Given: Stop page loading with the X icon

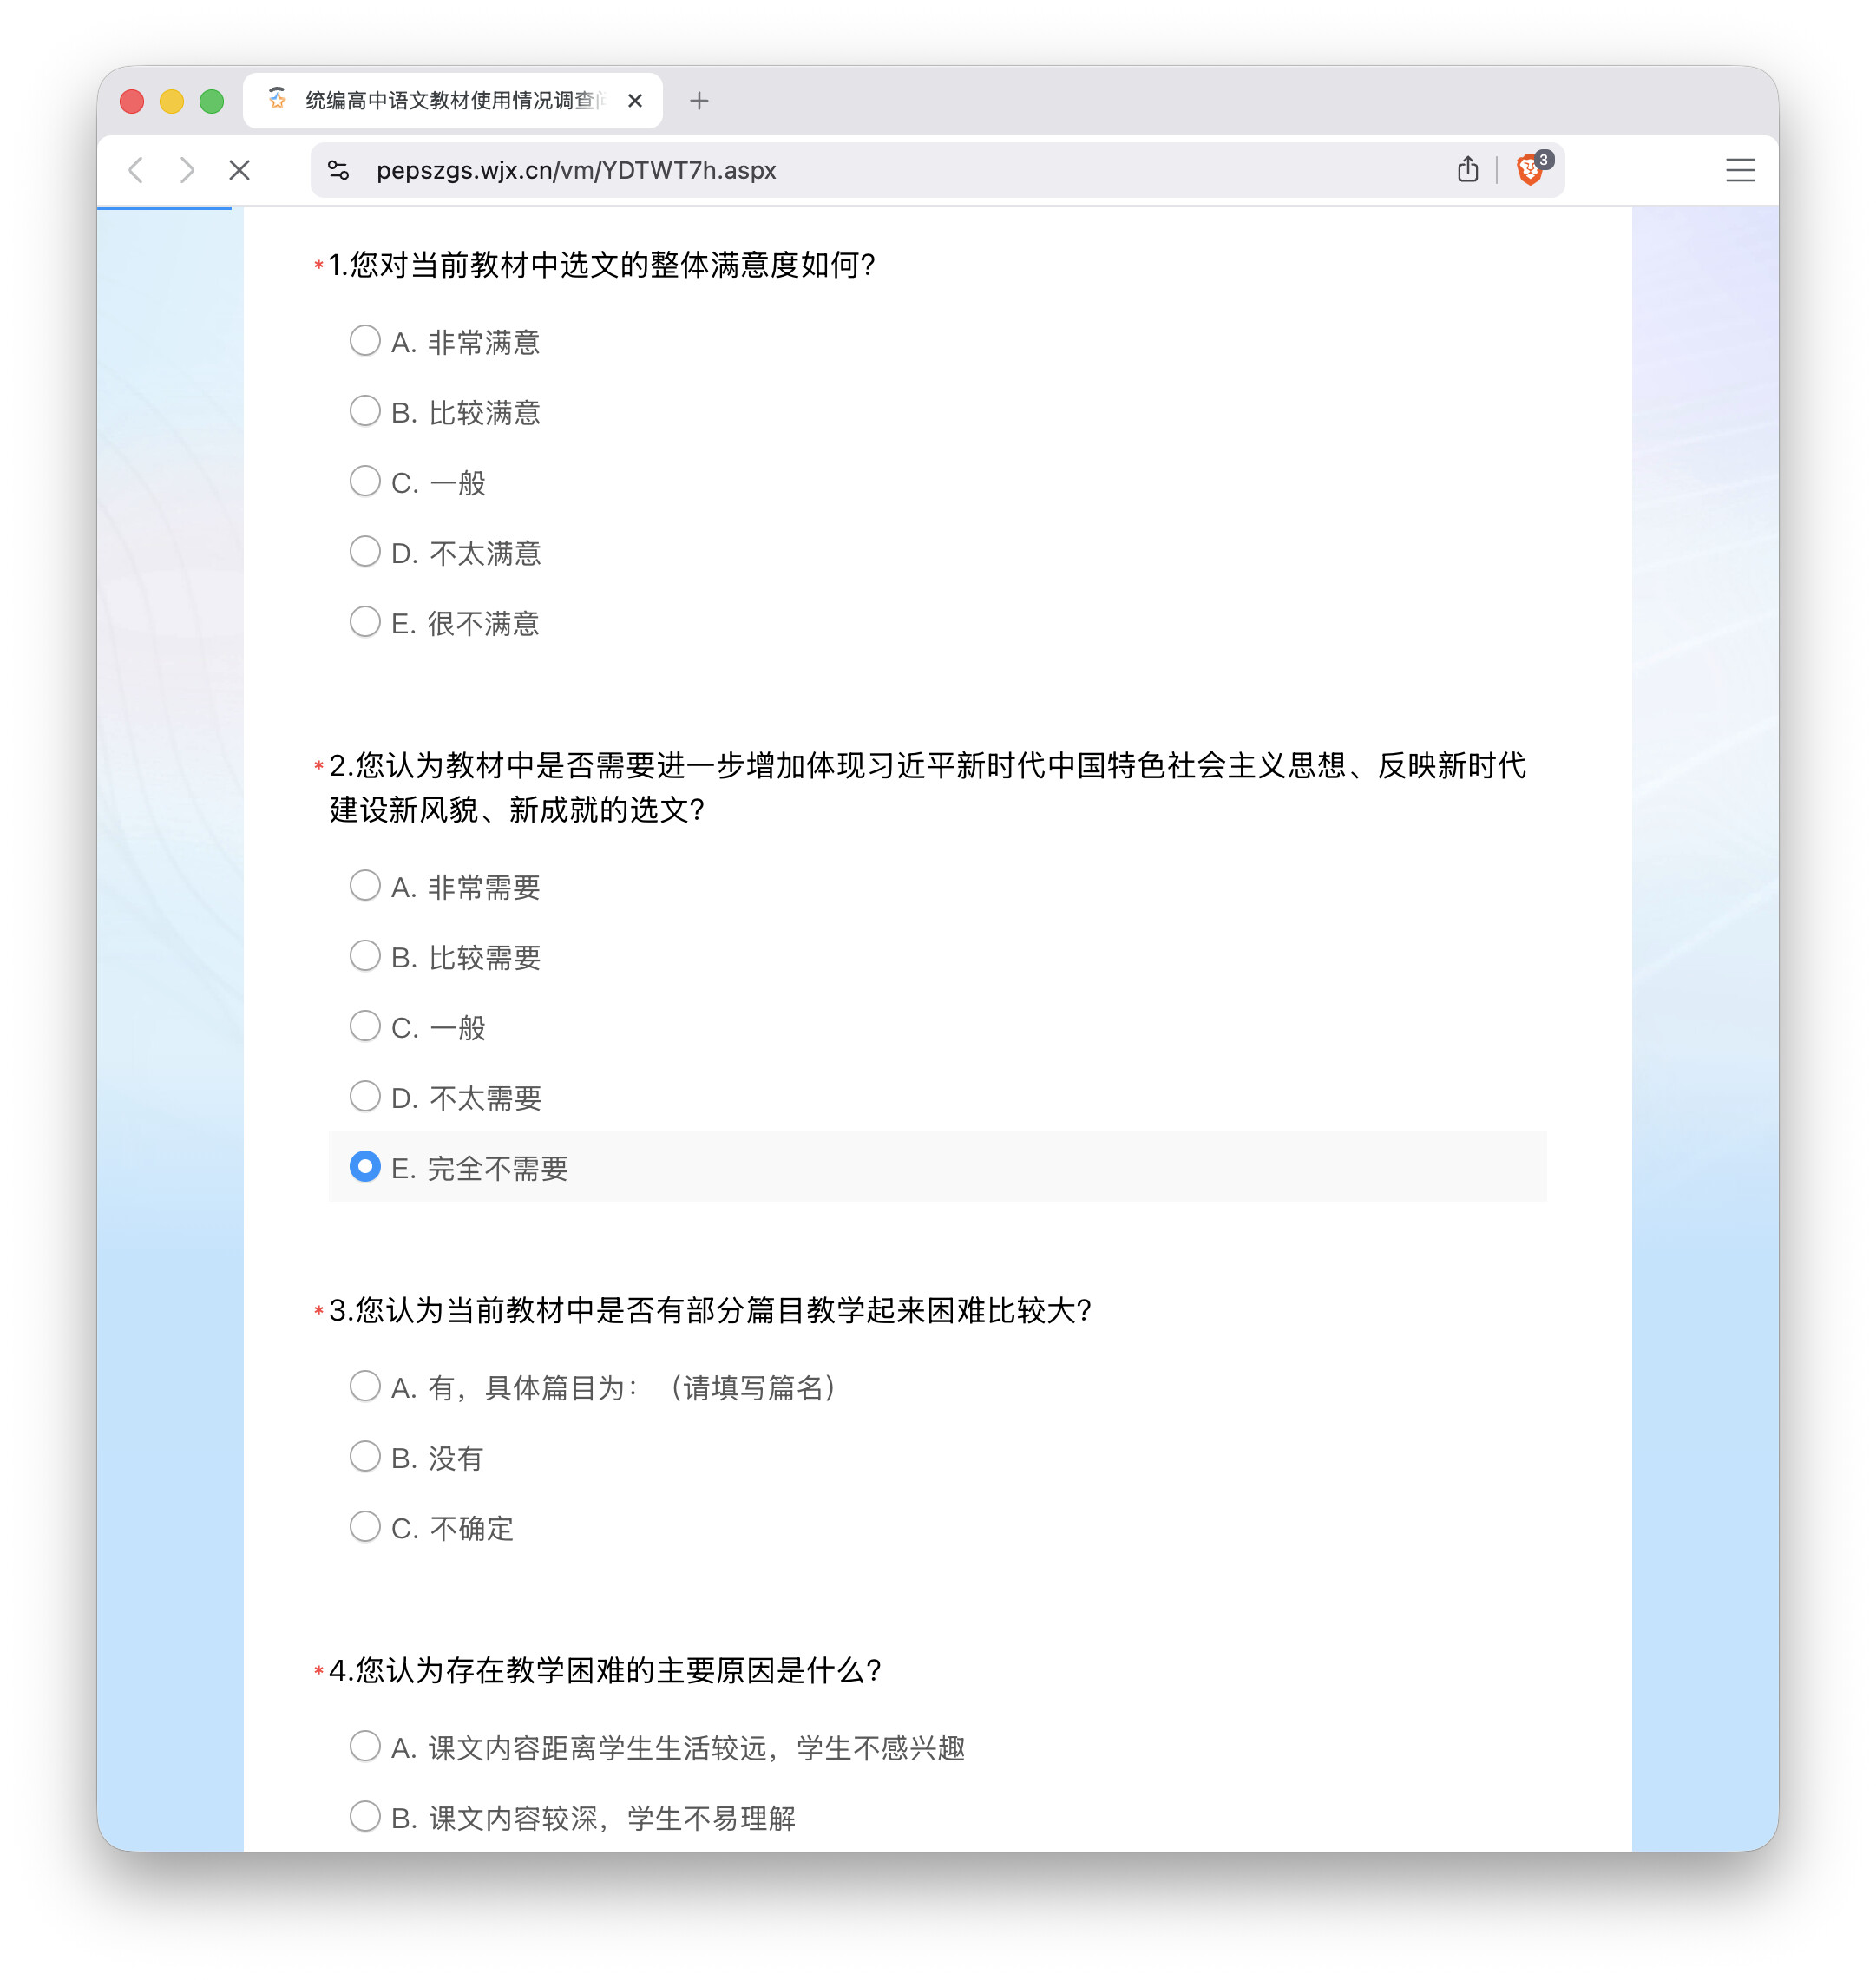Looking at the screenshot, I should coord(239,170).
